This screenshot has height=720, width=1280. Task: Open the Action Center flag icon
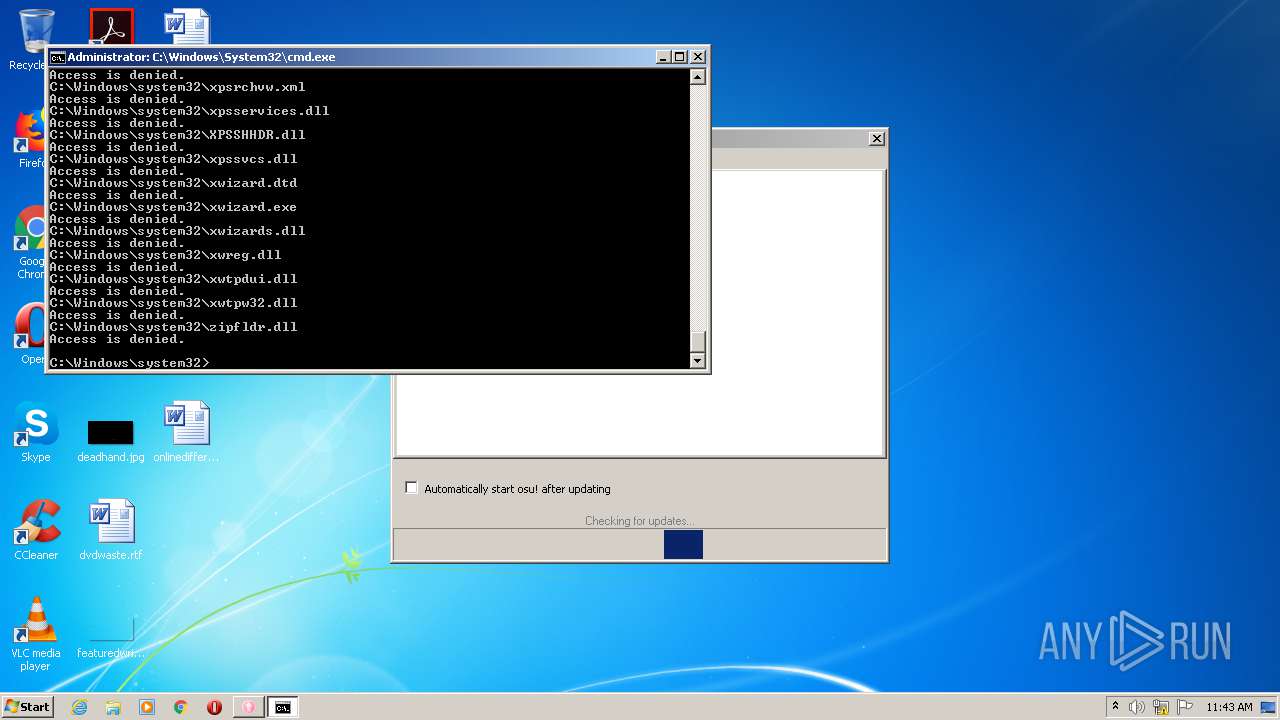coord(1185,707)
